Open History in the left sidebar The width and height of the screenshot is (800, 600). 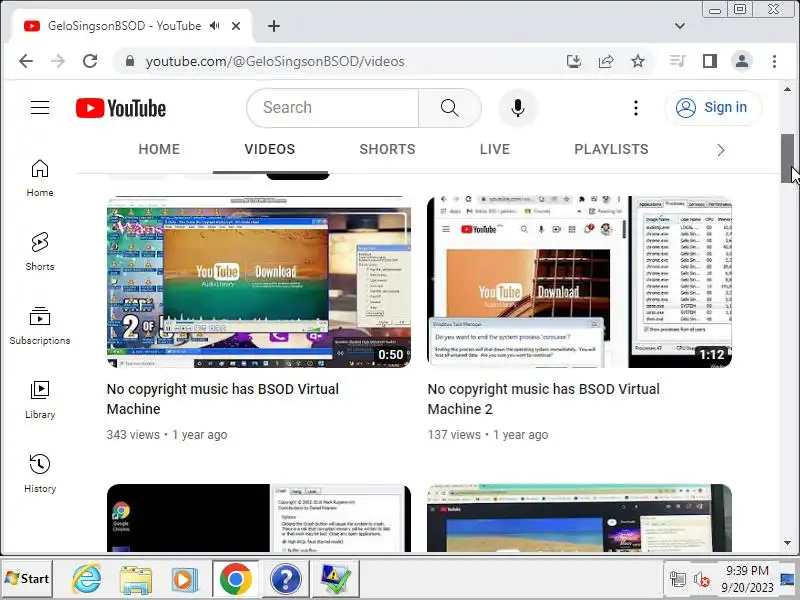(x=40, y=474)
